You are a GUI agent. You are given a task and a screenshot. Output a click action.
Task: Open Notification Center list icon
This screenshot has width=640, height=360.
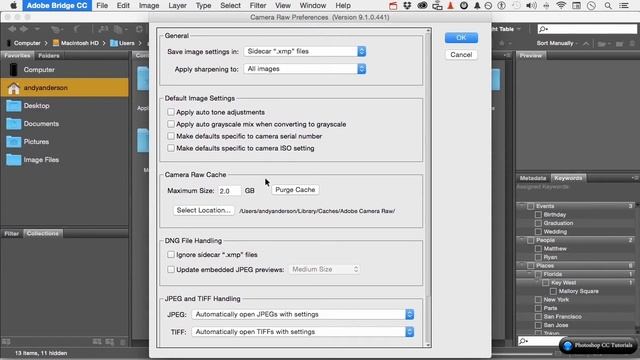pos(624,6)
